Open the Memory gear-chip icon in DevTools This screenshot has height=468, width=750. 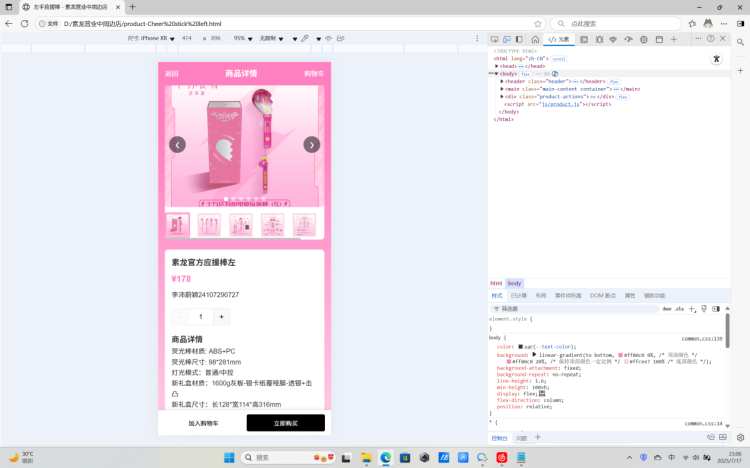pos(644,39)
